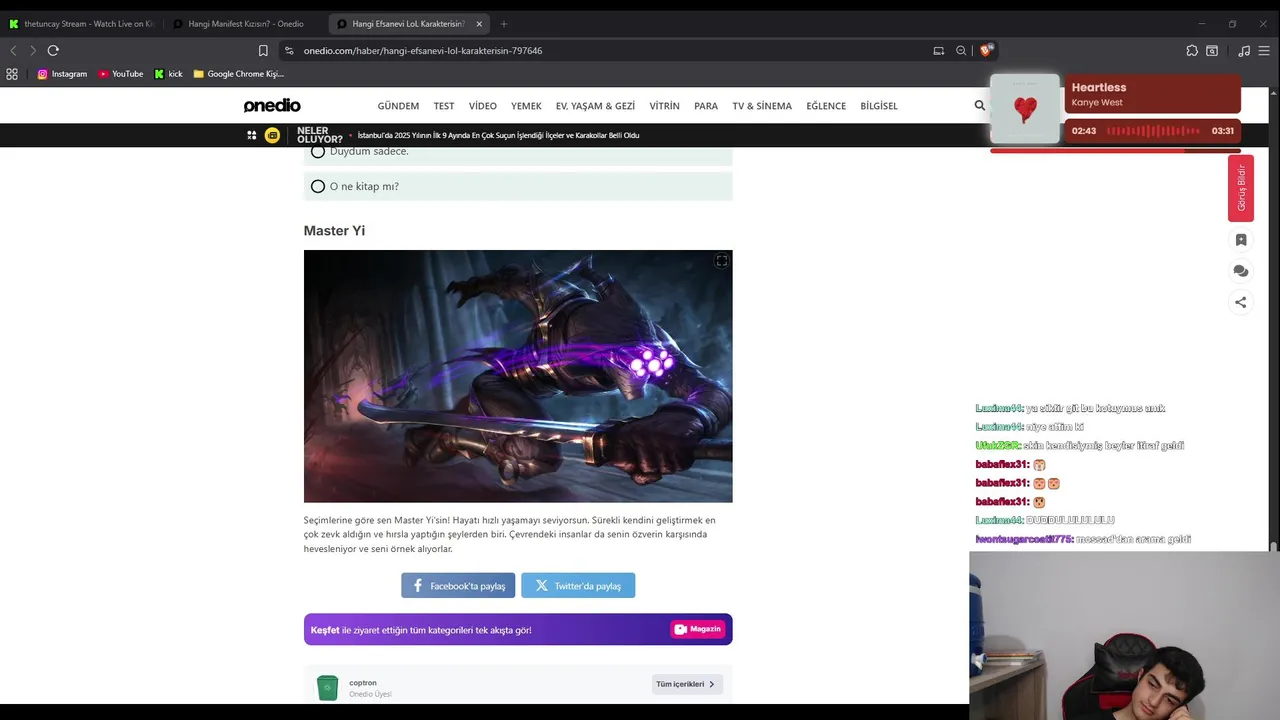Open site settings icon beside the URL
The image size is (1280, 720).
(289, 50)
